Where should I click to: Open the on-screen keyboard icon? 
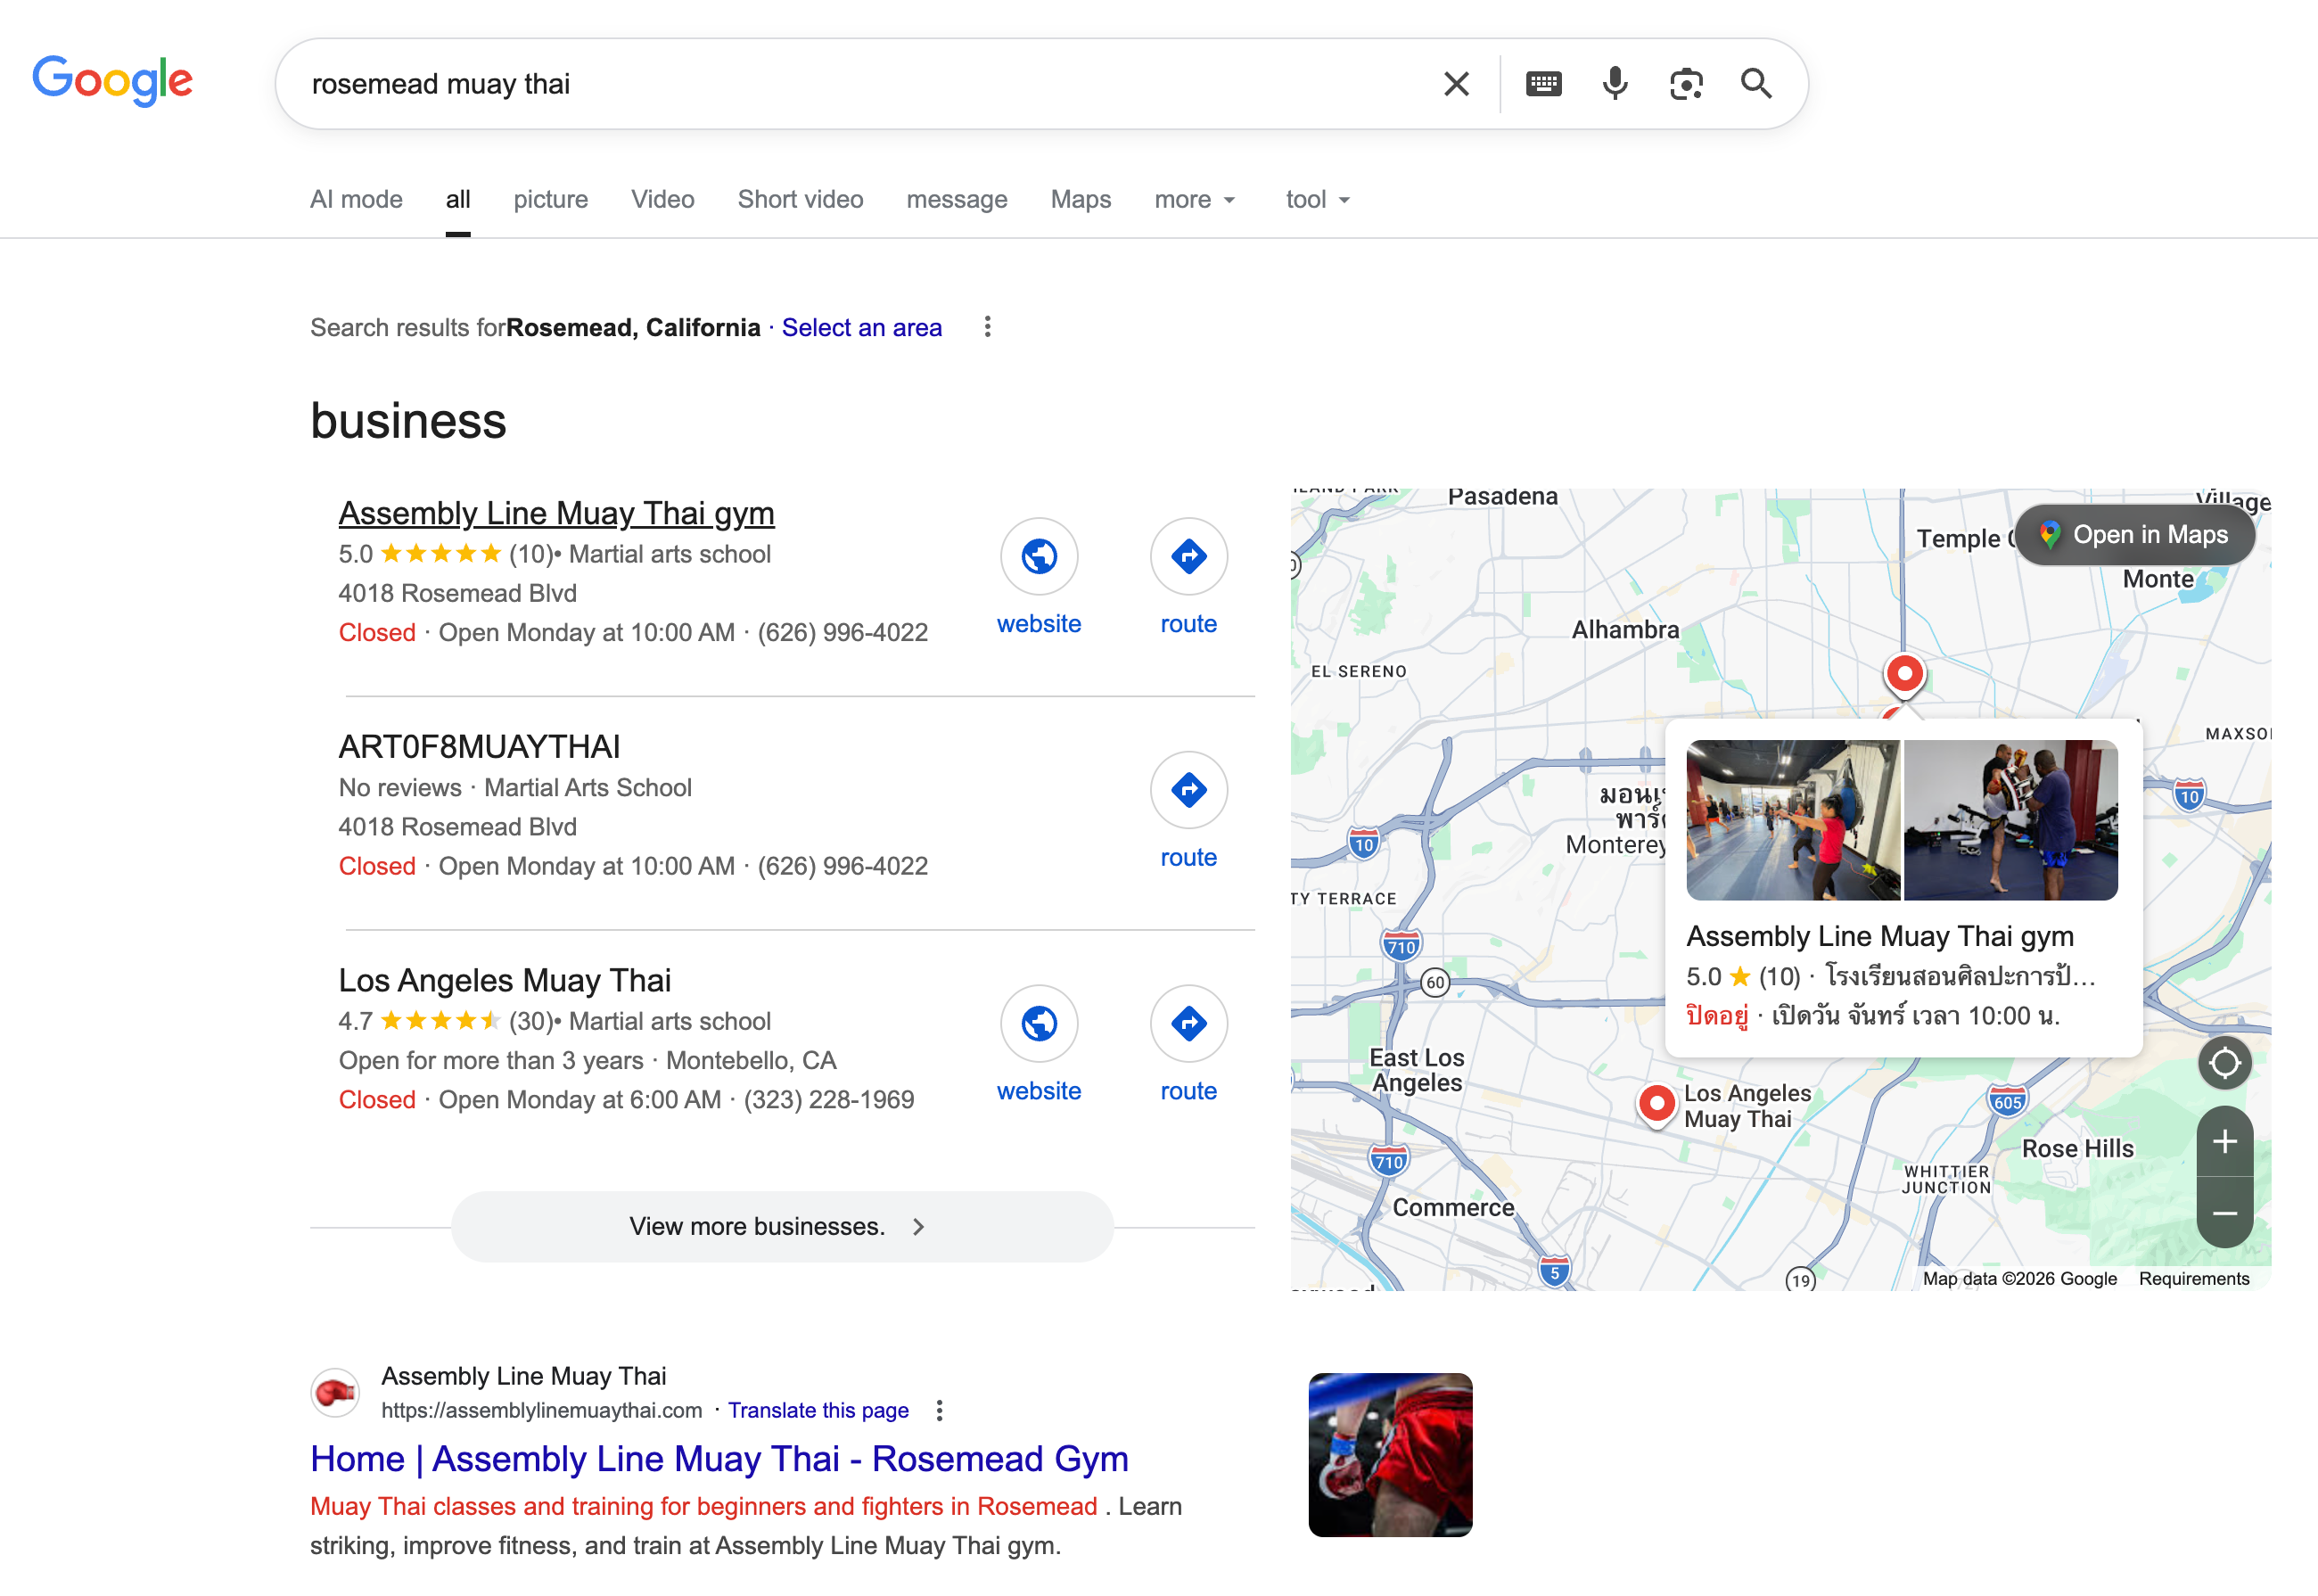pyautogui.click(x=1543, y=84)
